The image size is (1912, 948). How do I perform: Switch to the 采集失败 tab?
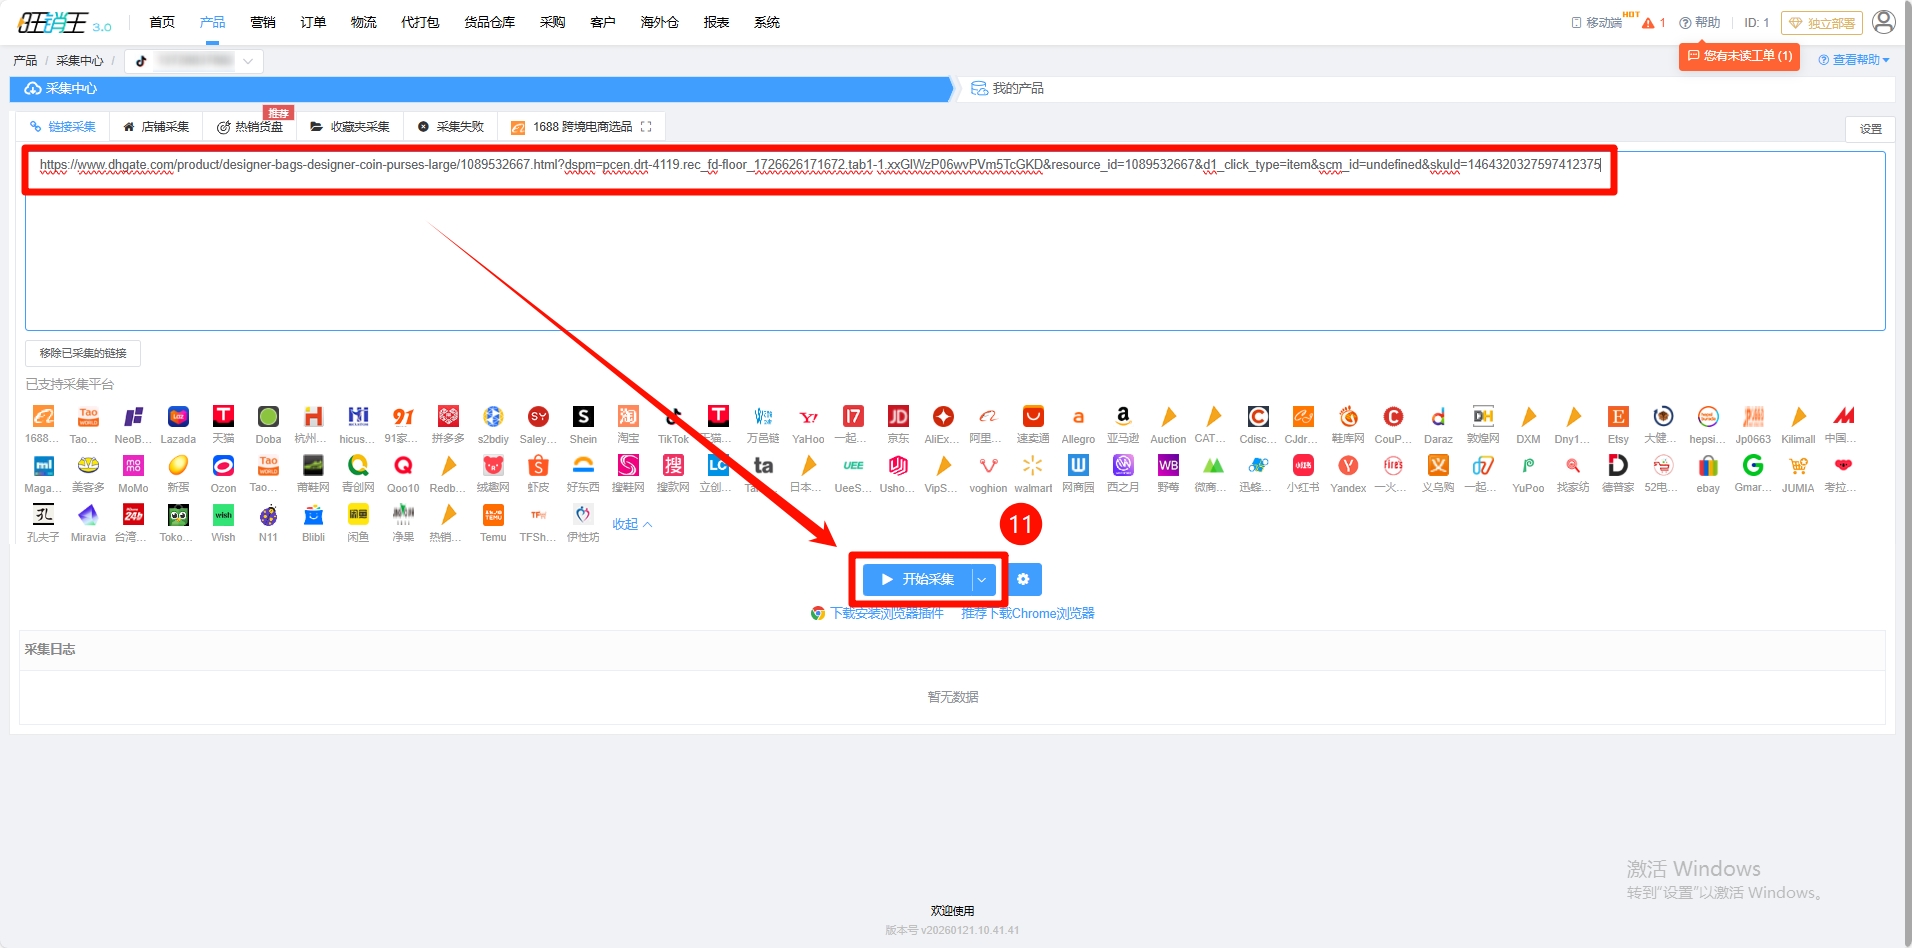[451, 127]
